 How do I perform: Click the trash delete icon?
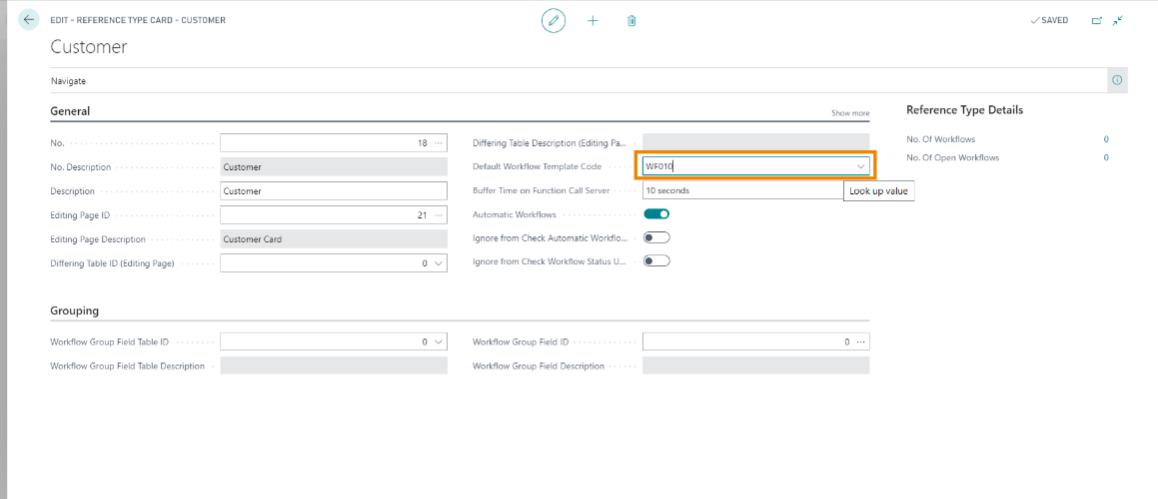click(631, 20)
